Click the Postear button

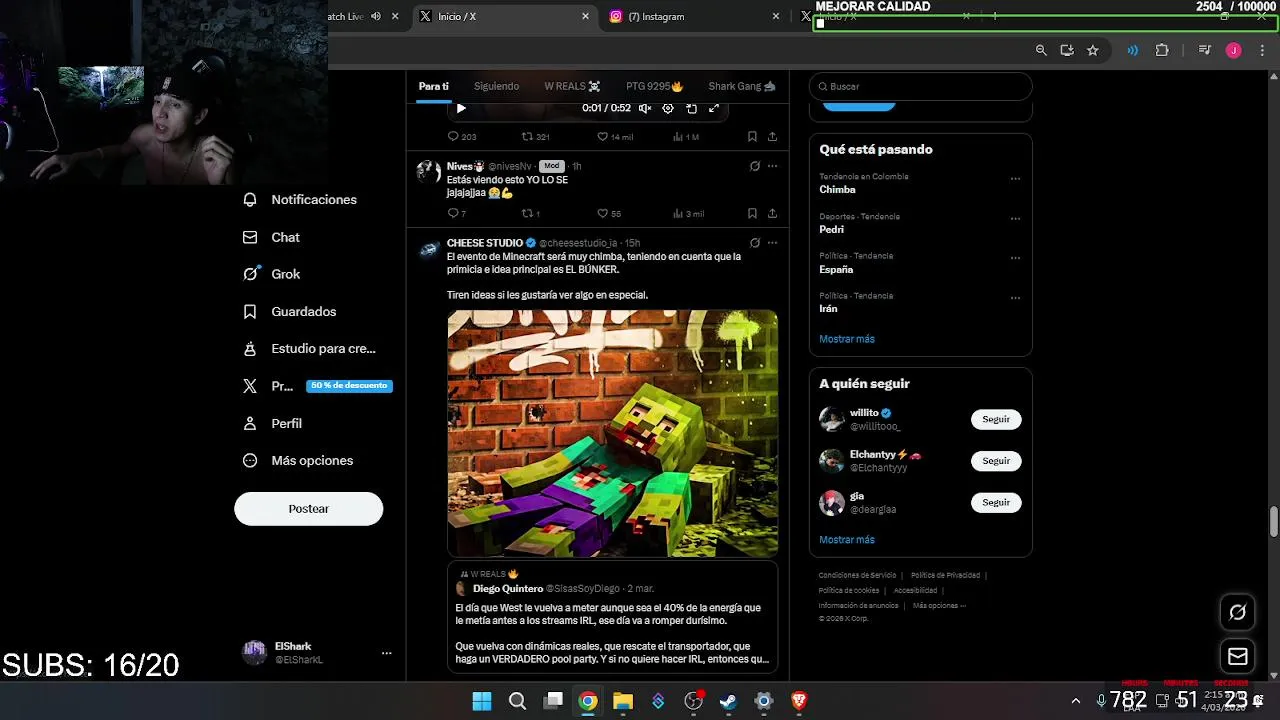pyautogui.click(x=308, y=508)
